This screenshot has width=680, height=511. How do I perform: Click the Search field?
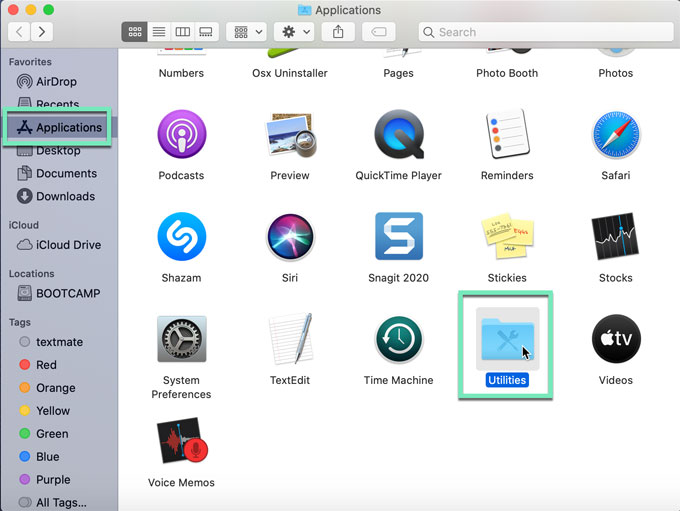545,32
